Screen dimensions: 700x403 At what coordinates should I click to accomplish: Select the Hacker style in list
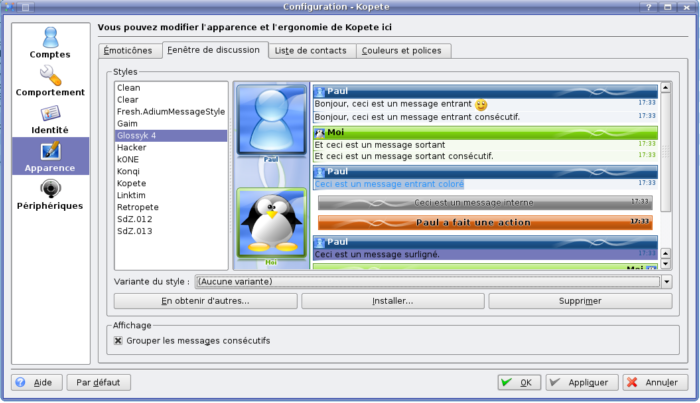point(132,148)
